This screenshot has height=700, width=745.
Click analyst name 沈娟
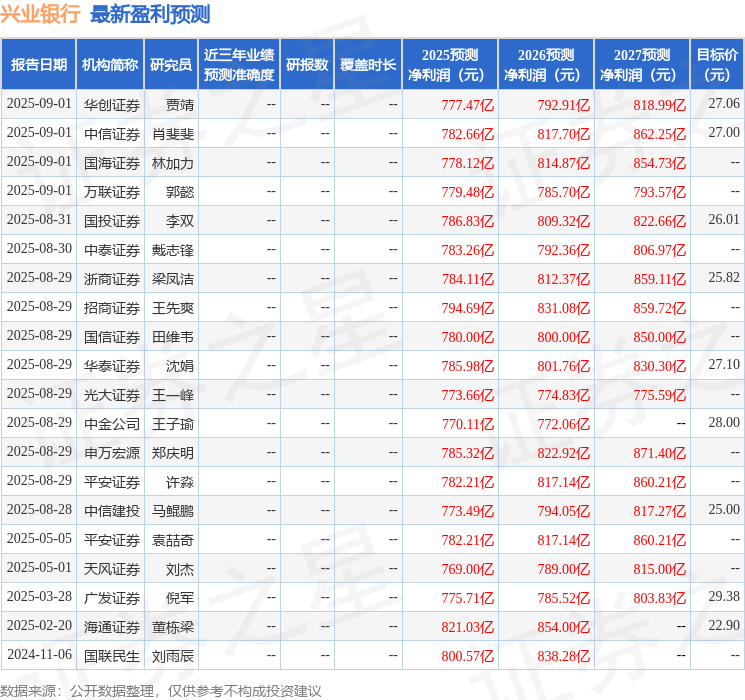(180, 366)
